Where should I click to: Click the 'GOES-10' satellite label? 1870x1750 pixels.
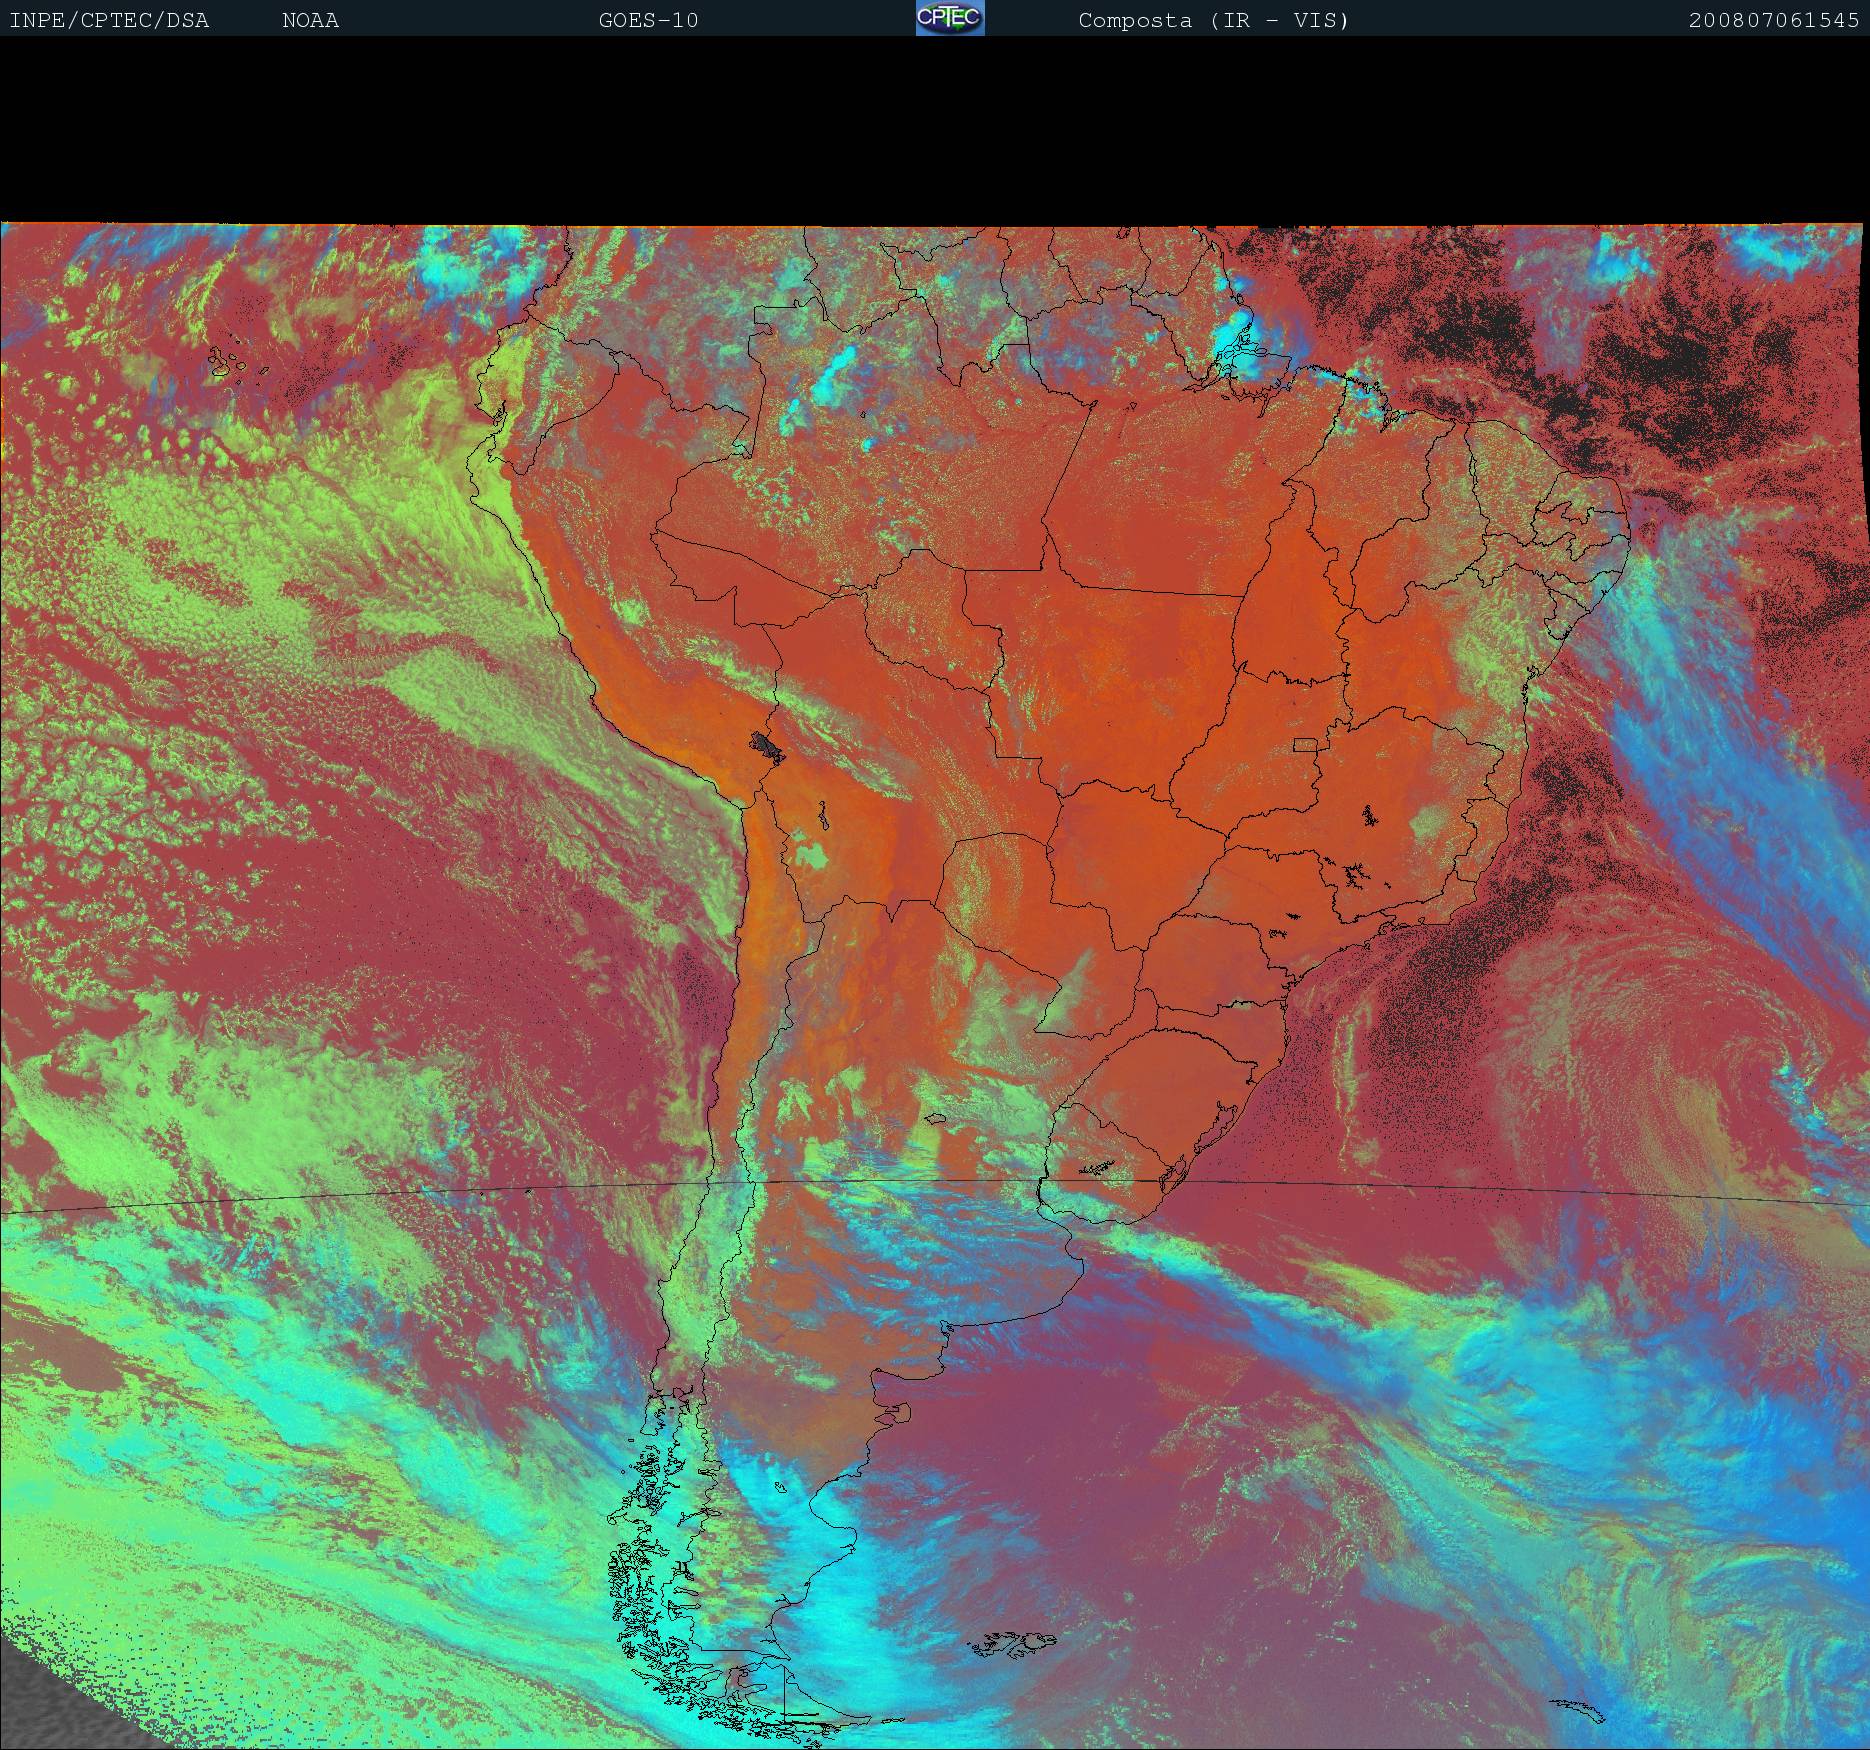pyautogui.click(x=648, y=20)
